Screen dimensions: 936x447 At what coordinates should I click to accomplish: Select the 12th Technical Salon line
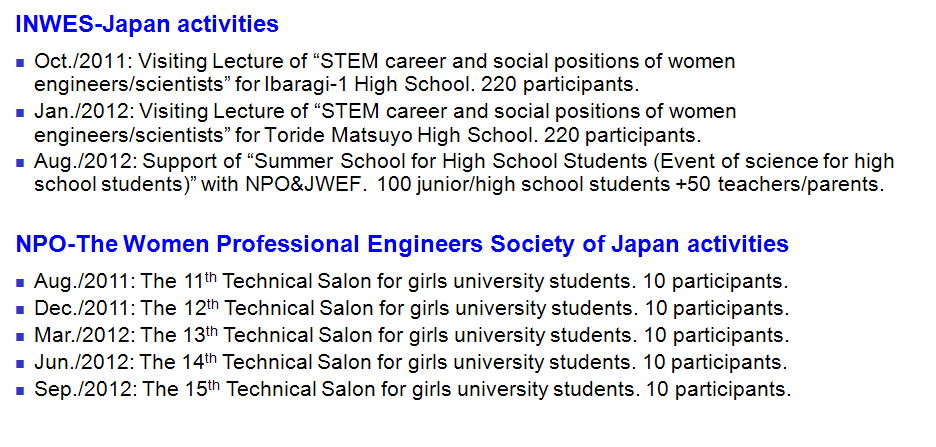411,308
